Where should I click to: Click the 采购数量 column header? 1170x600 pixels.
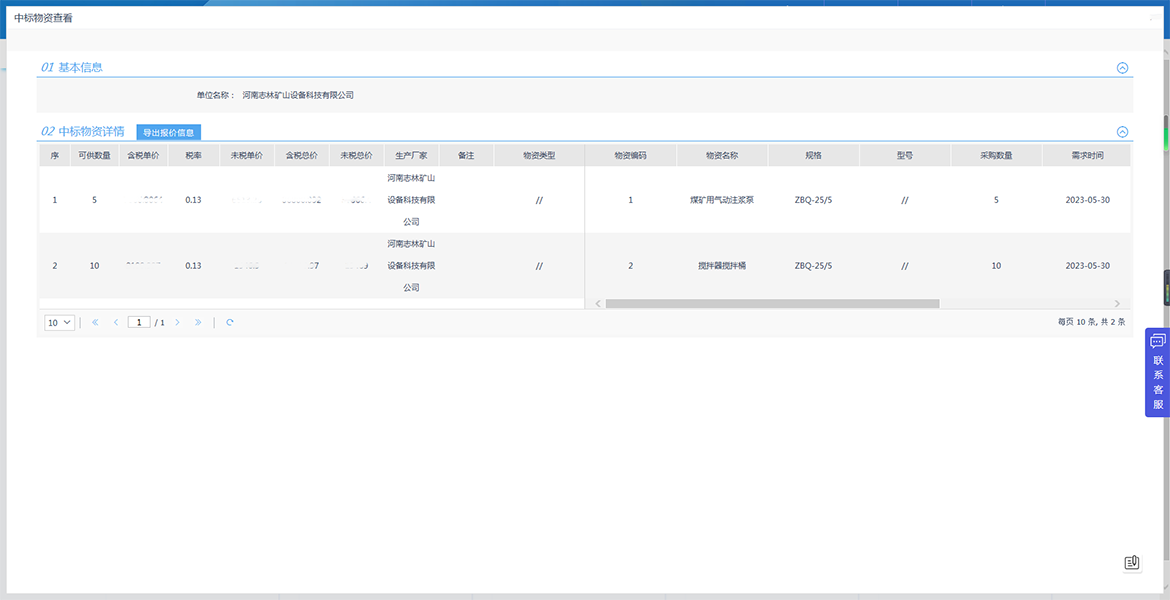click(x=996, y=156)
